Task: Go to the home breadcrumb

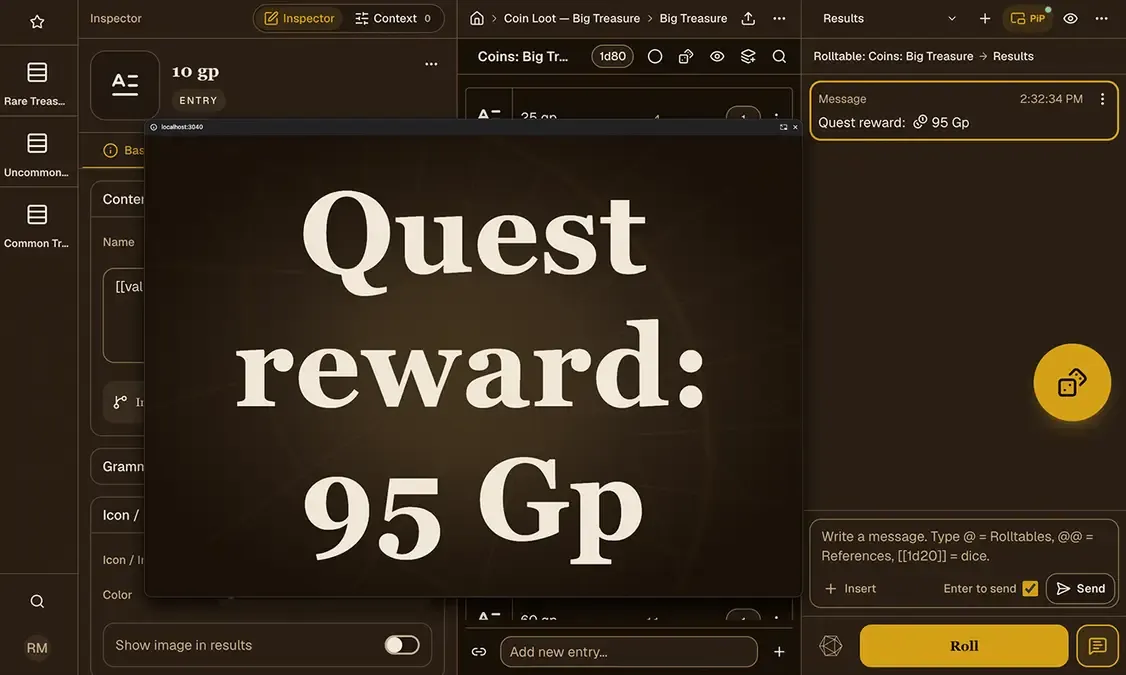Action: click(477, 19)
